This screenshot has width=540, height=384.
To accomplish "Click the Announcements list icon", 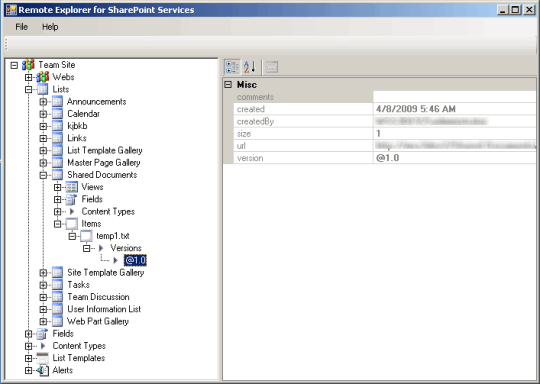I will point(57,102).
